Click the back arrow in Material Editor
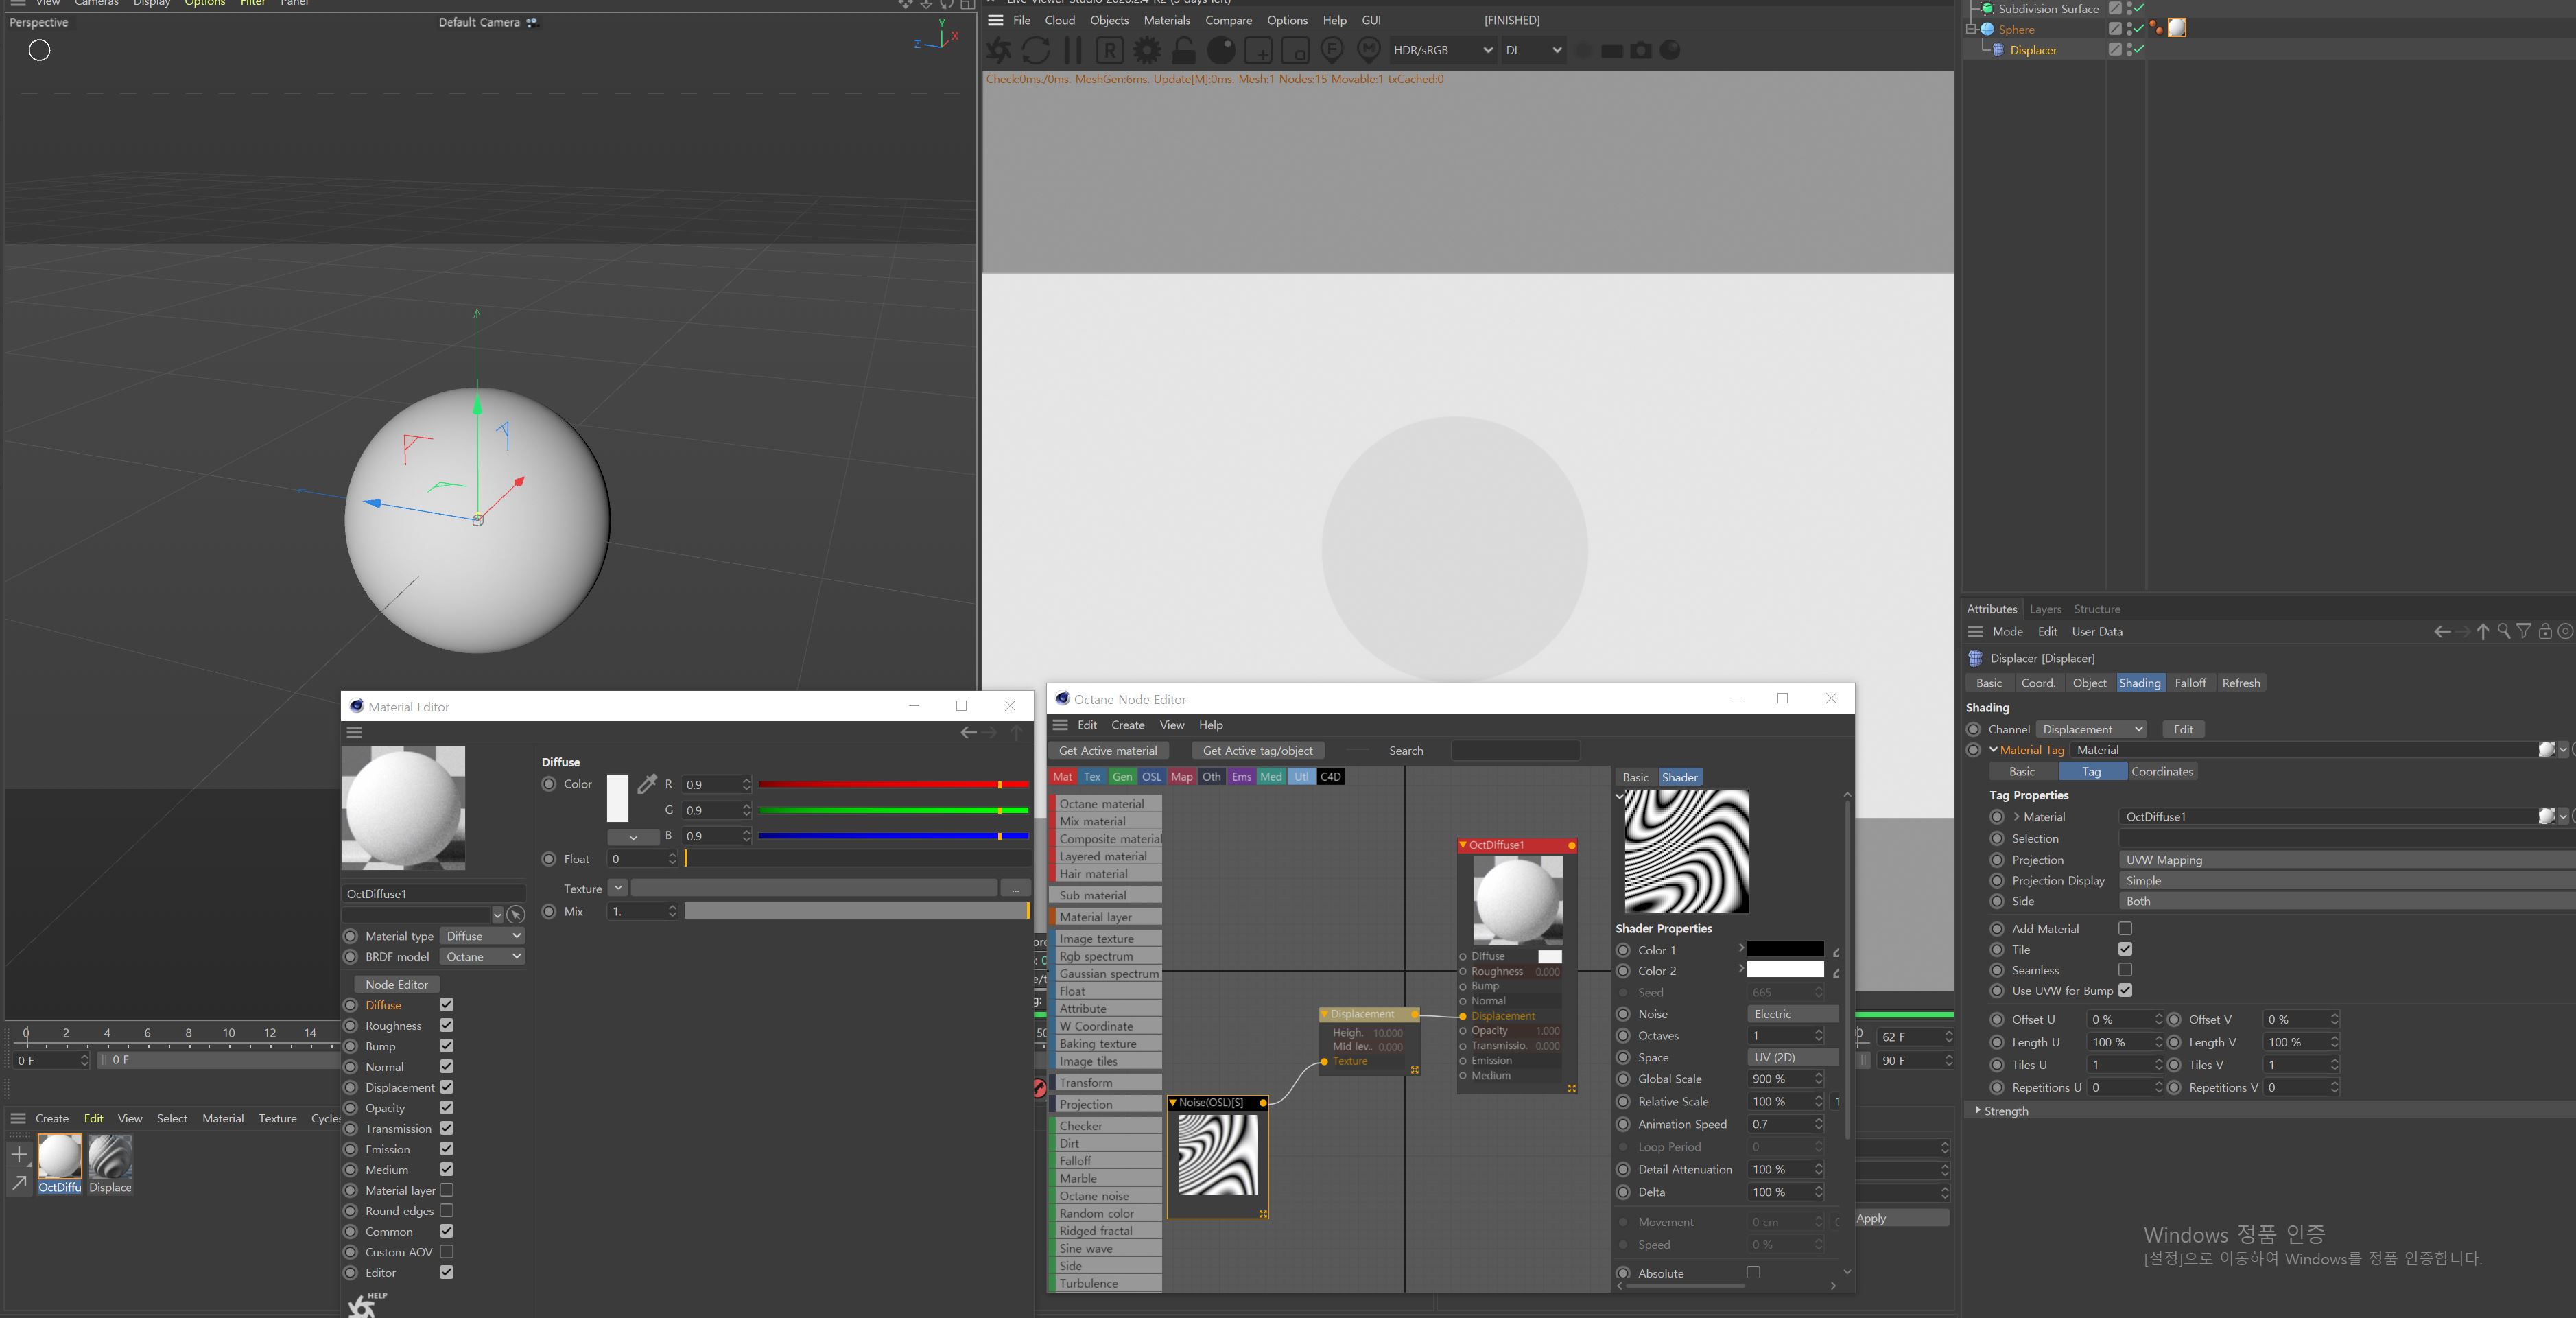2576x1318 pixels. click(x=968, y=733)
